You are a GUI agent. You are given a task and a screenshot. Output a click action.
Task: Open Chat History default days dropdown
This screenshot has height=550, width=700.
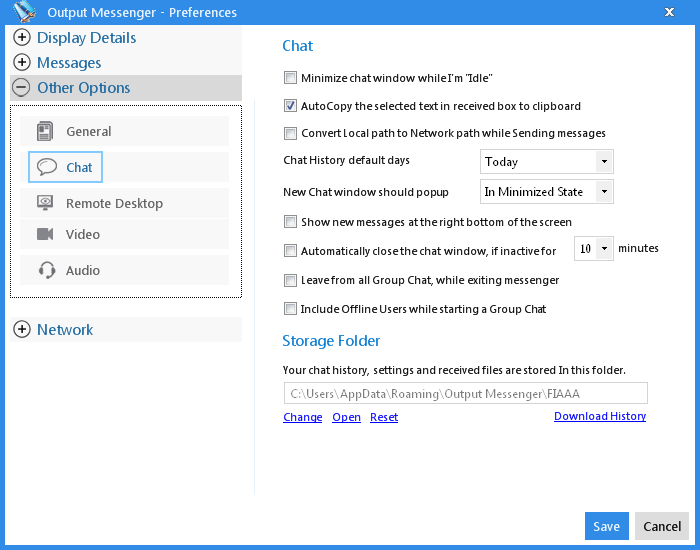[546, 162]
